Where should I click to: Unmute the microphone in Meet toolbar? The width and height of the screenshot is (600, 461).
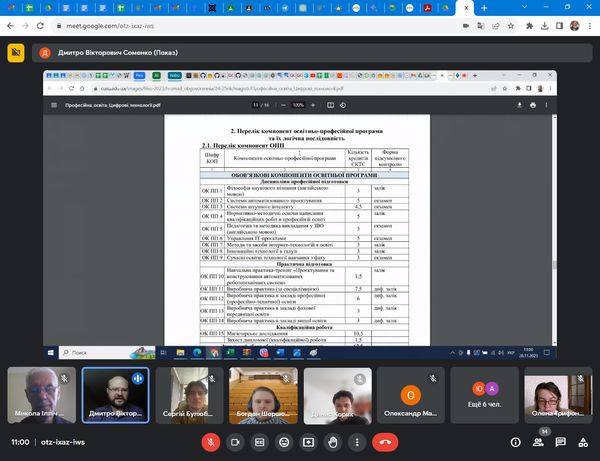(211, 441)
